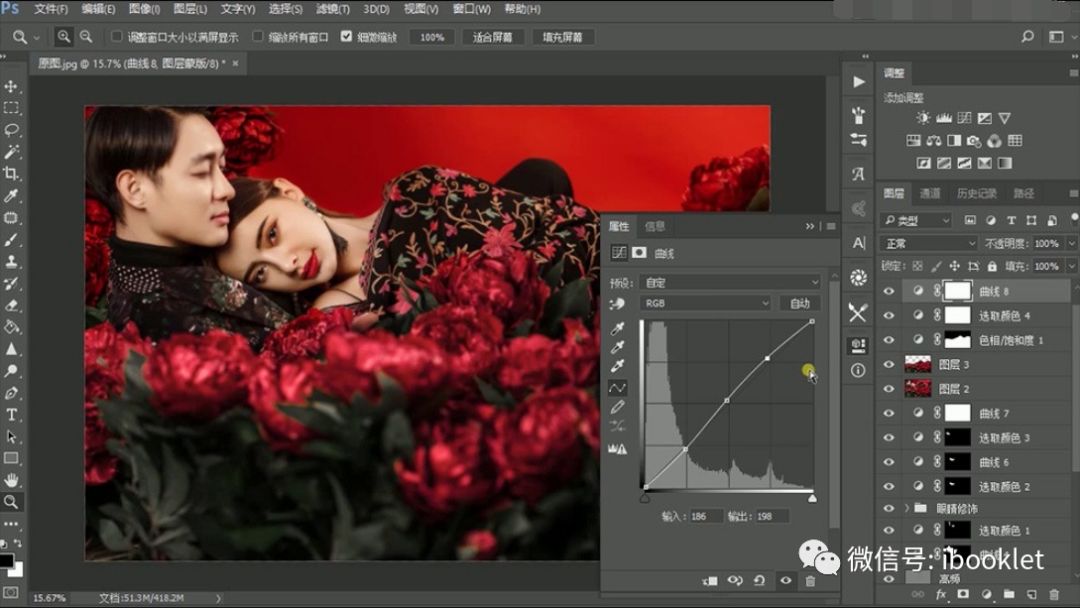The width and height of the screenshot is (1080, 608).
Task: Click the 自动 button in Curves
Action: click(800, 303)
